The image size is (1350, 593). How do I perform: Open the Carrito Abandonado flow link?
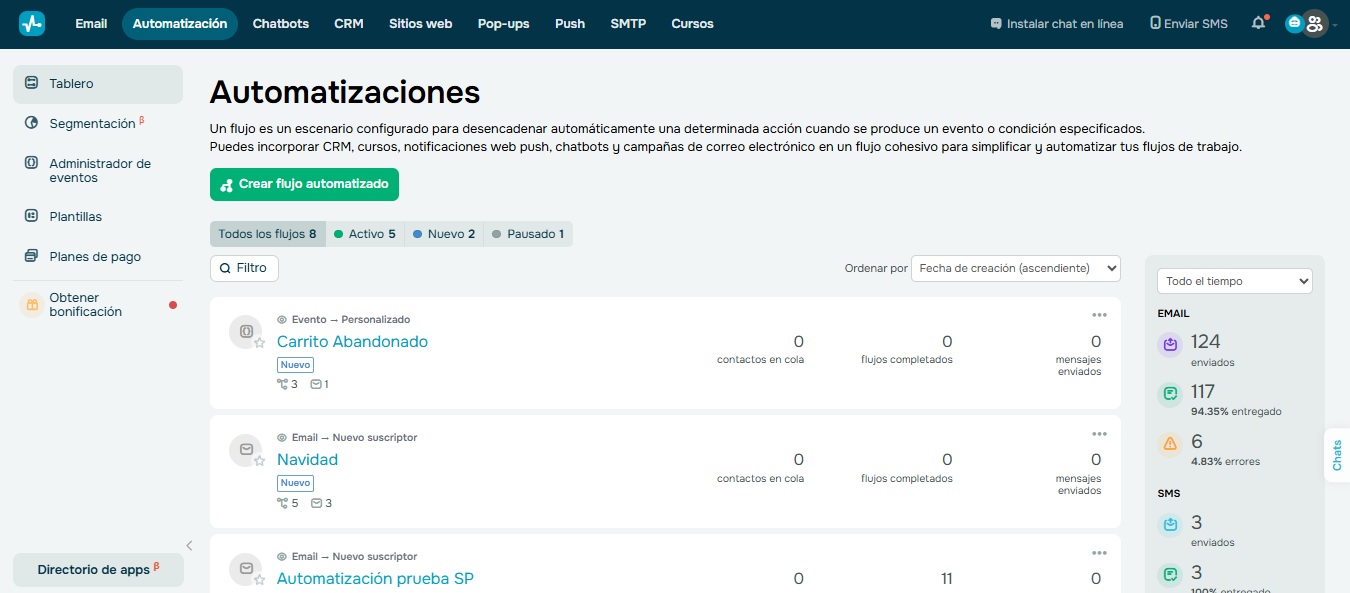click(x=352, y=341)
